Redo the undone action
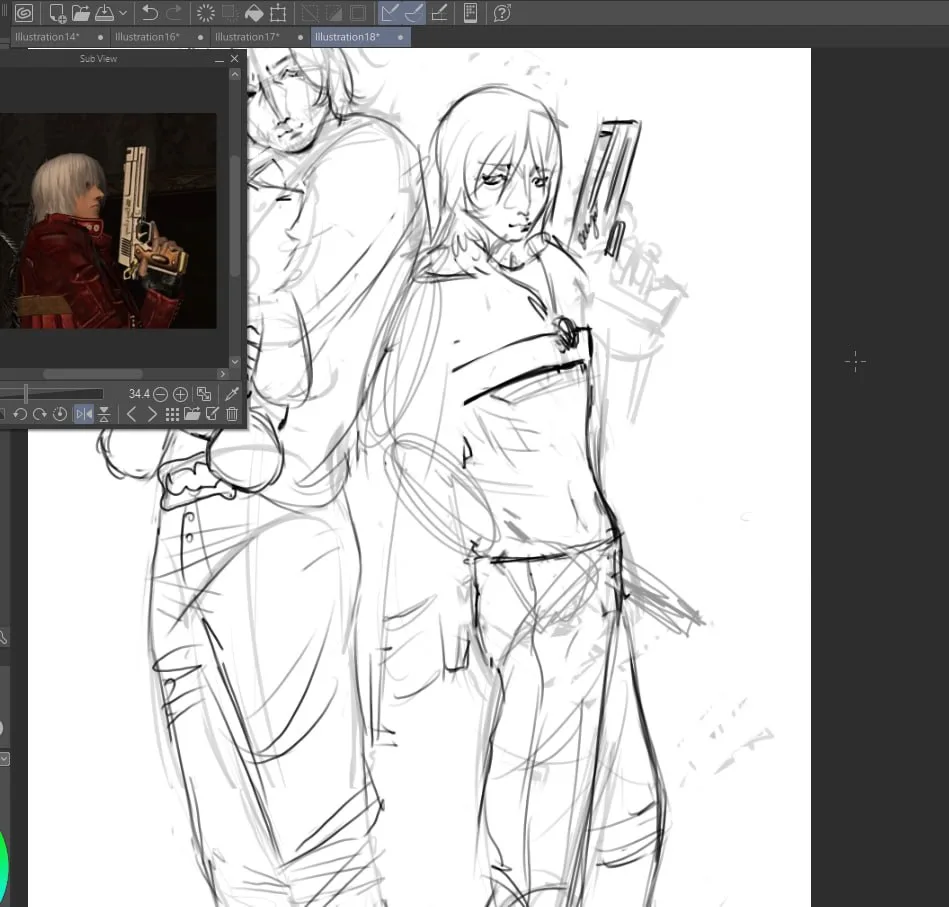This screenshot has height=907, width=949. (x=174, y=13)
